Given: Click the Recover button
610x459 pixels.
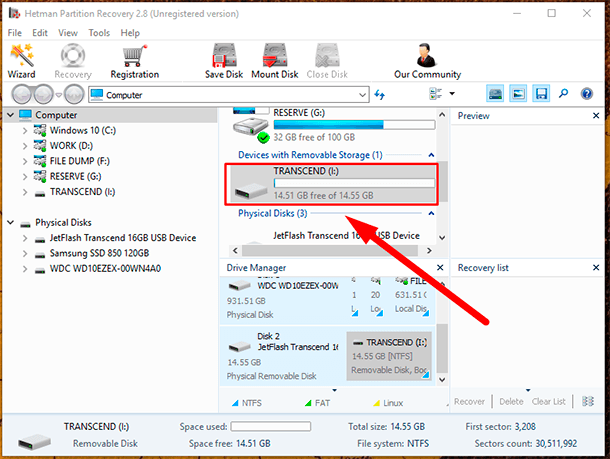Looking at the screenshot, I should (469, 401).
